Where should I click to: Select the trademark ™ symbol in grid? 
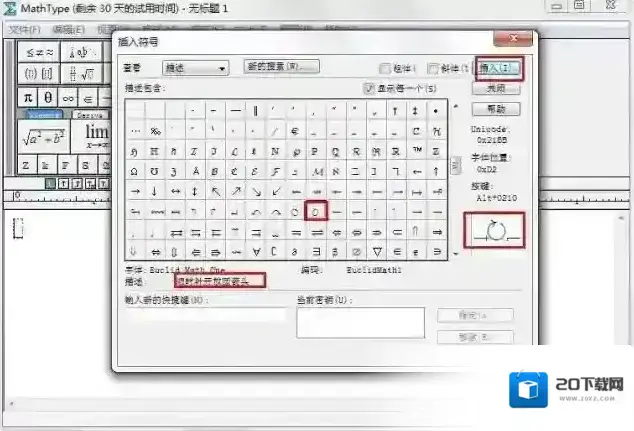(416, 151)
